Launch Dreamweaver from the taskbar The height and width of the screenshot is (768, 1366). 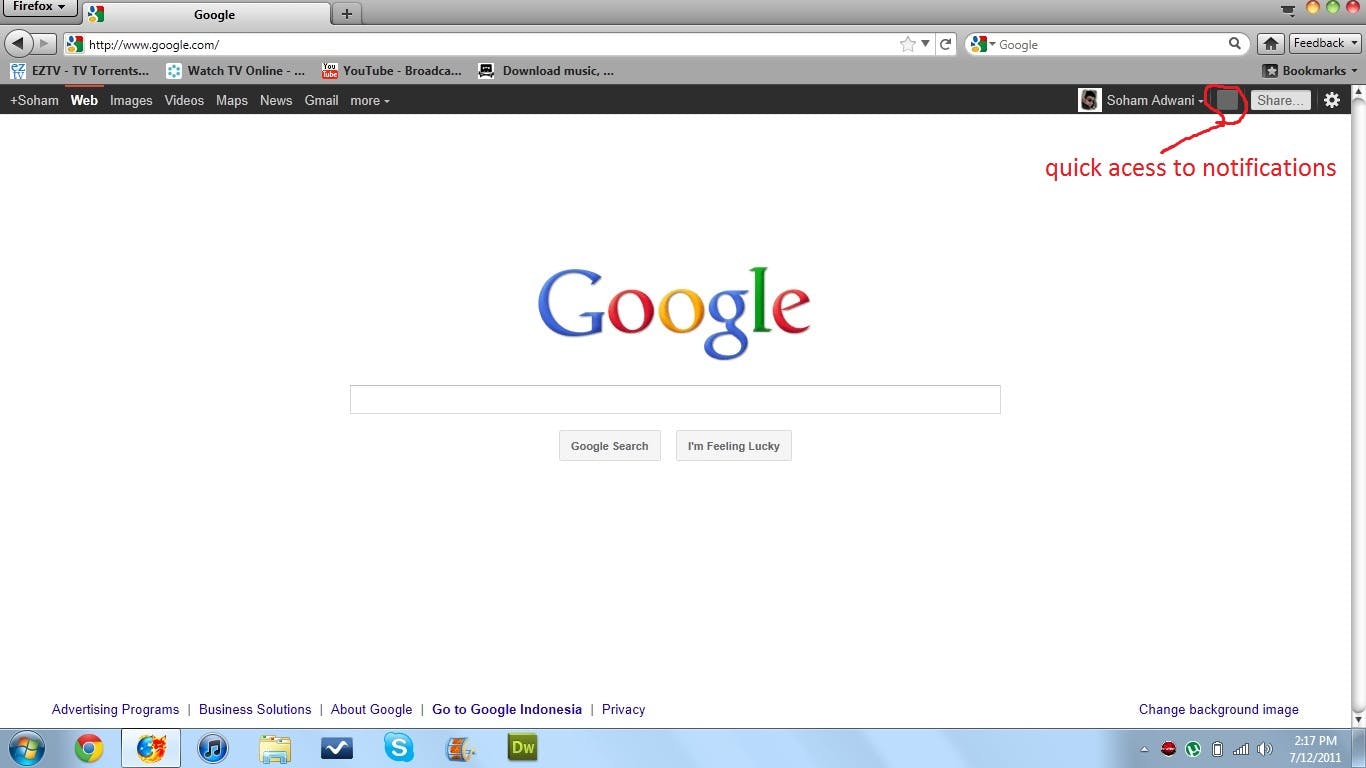coord(523,748)
